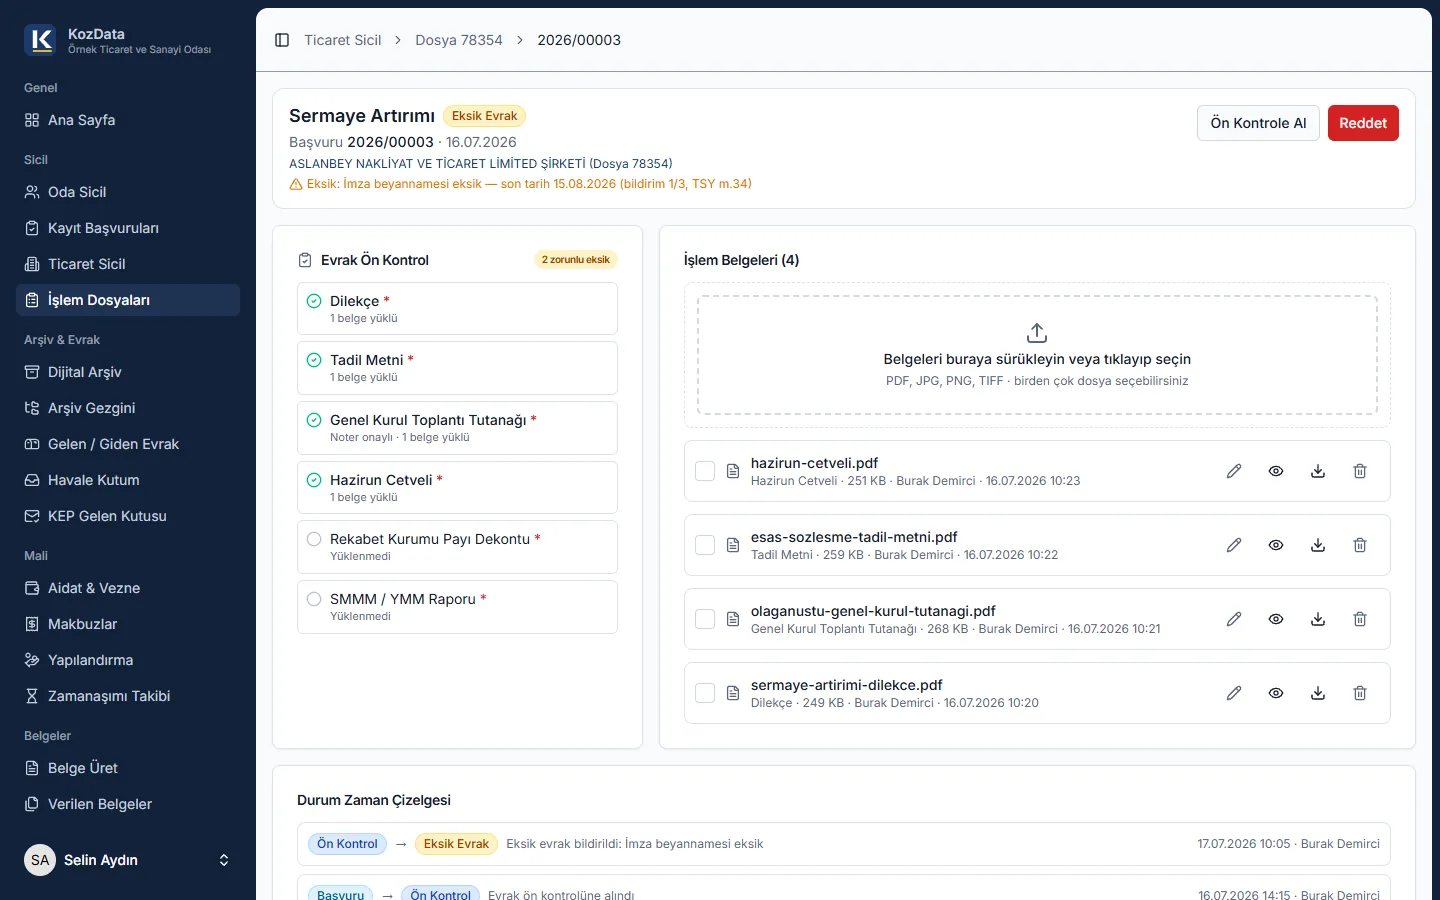Open Dijital Arşiv in sidebar
The height and width of the screenshot is (900, 1440).
point(128,372)
